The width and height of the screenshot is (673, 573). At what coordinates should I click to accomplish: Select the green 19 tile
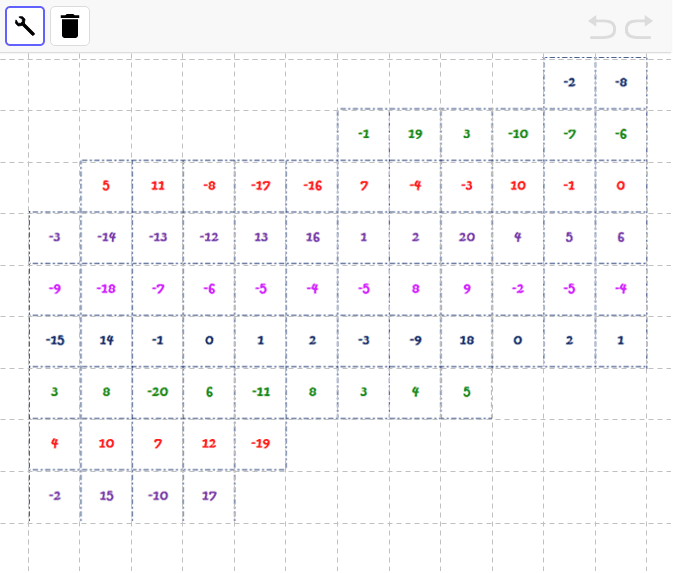point(415,134)
